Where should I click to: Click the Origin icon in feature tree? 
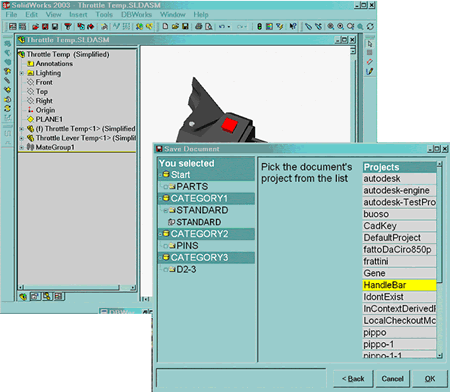tap(30, 110)
